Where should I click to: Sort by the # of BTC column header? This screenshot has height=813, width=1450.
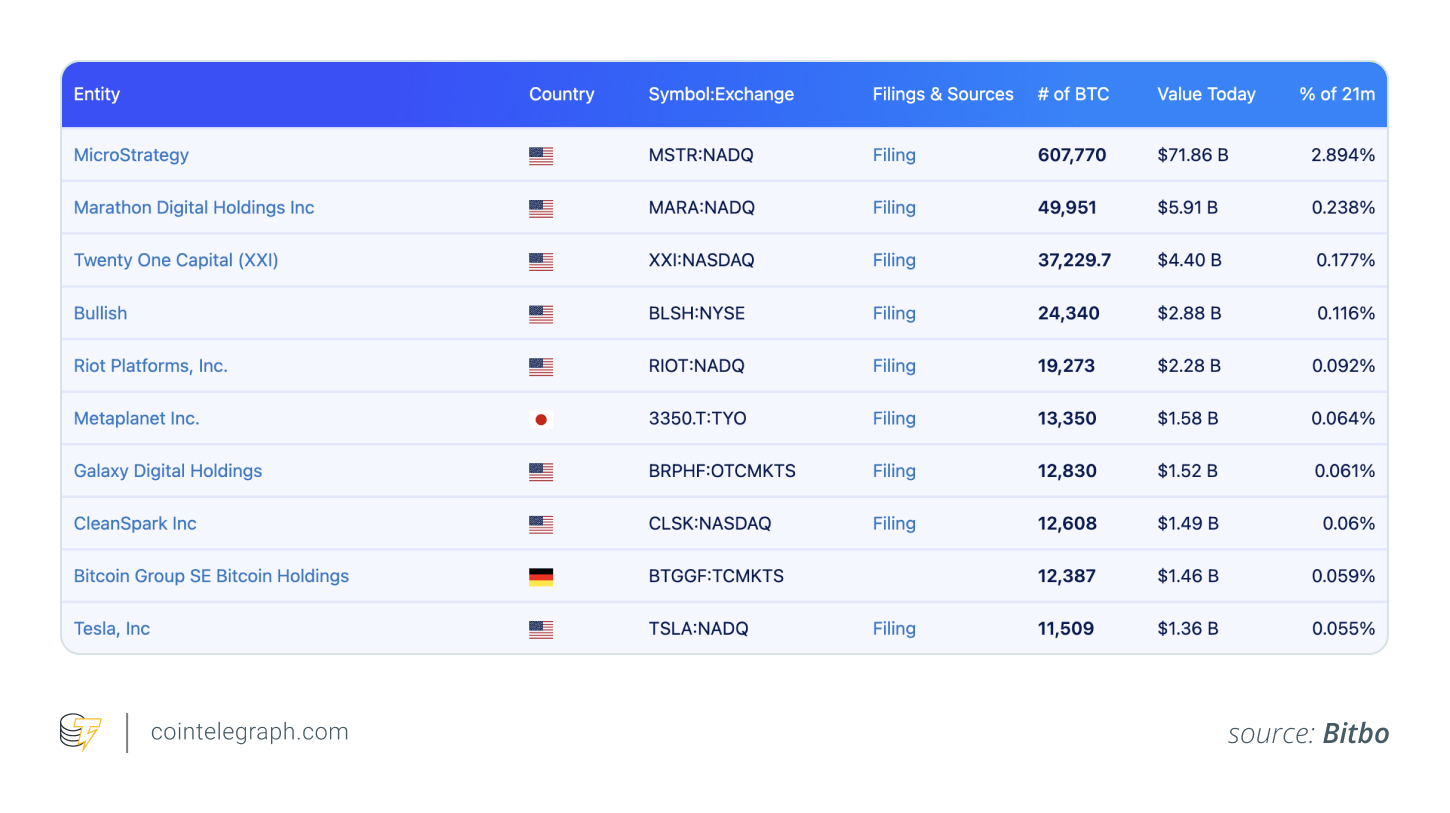1073,94
